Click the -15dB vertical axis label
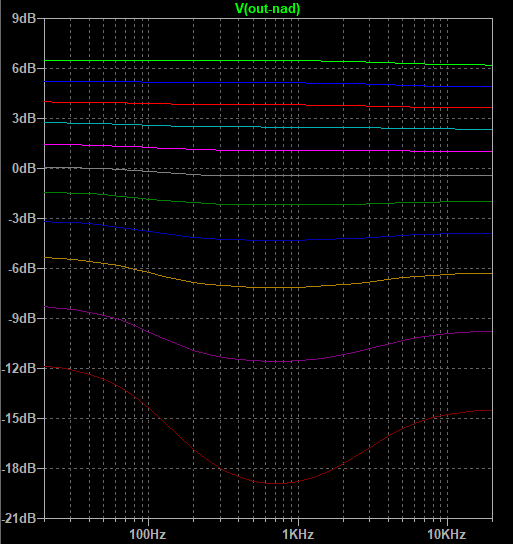This screenshot has height=544, width=513. tap(19, 418)
